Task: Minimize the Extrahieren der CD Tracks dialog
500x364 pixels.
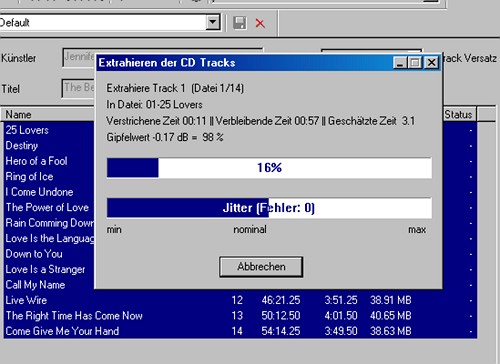Action: click(x=400, y=63)
